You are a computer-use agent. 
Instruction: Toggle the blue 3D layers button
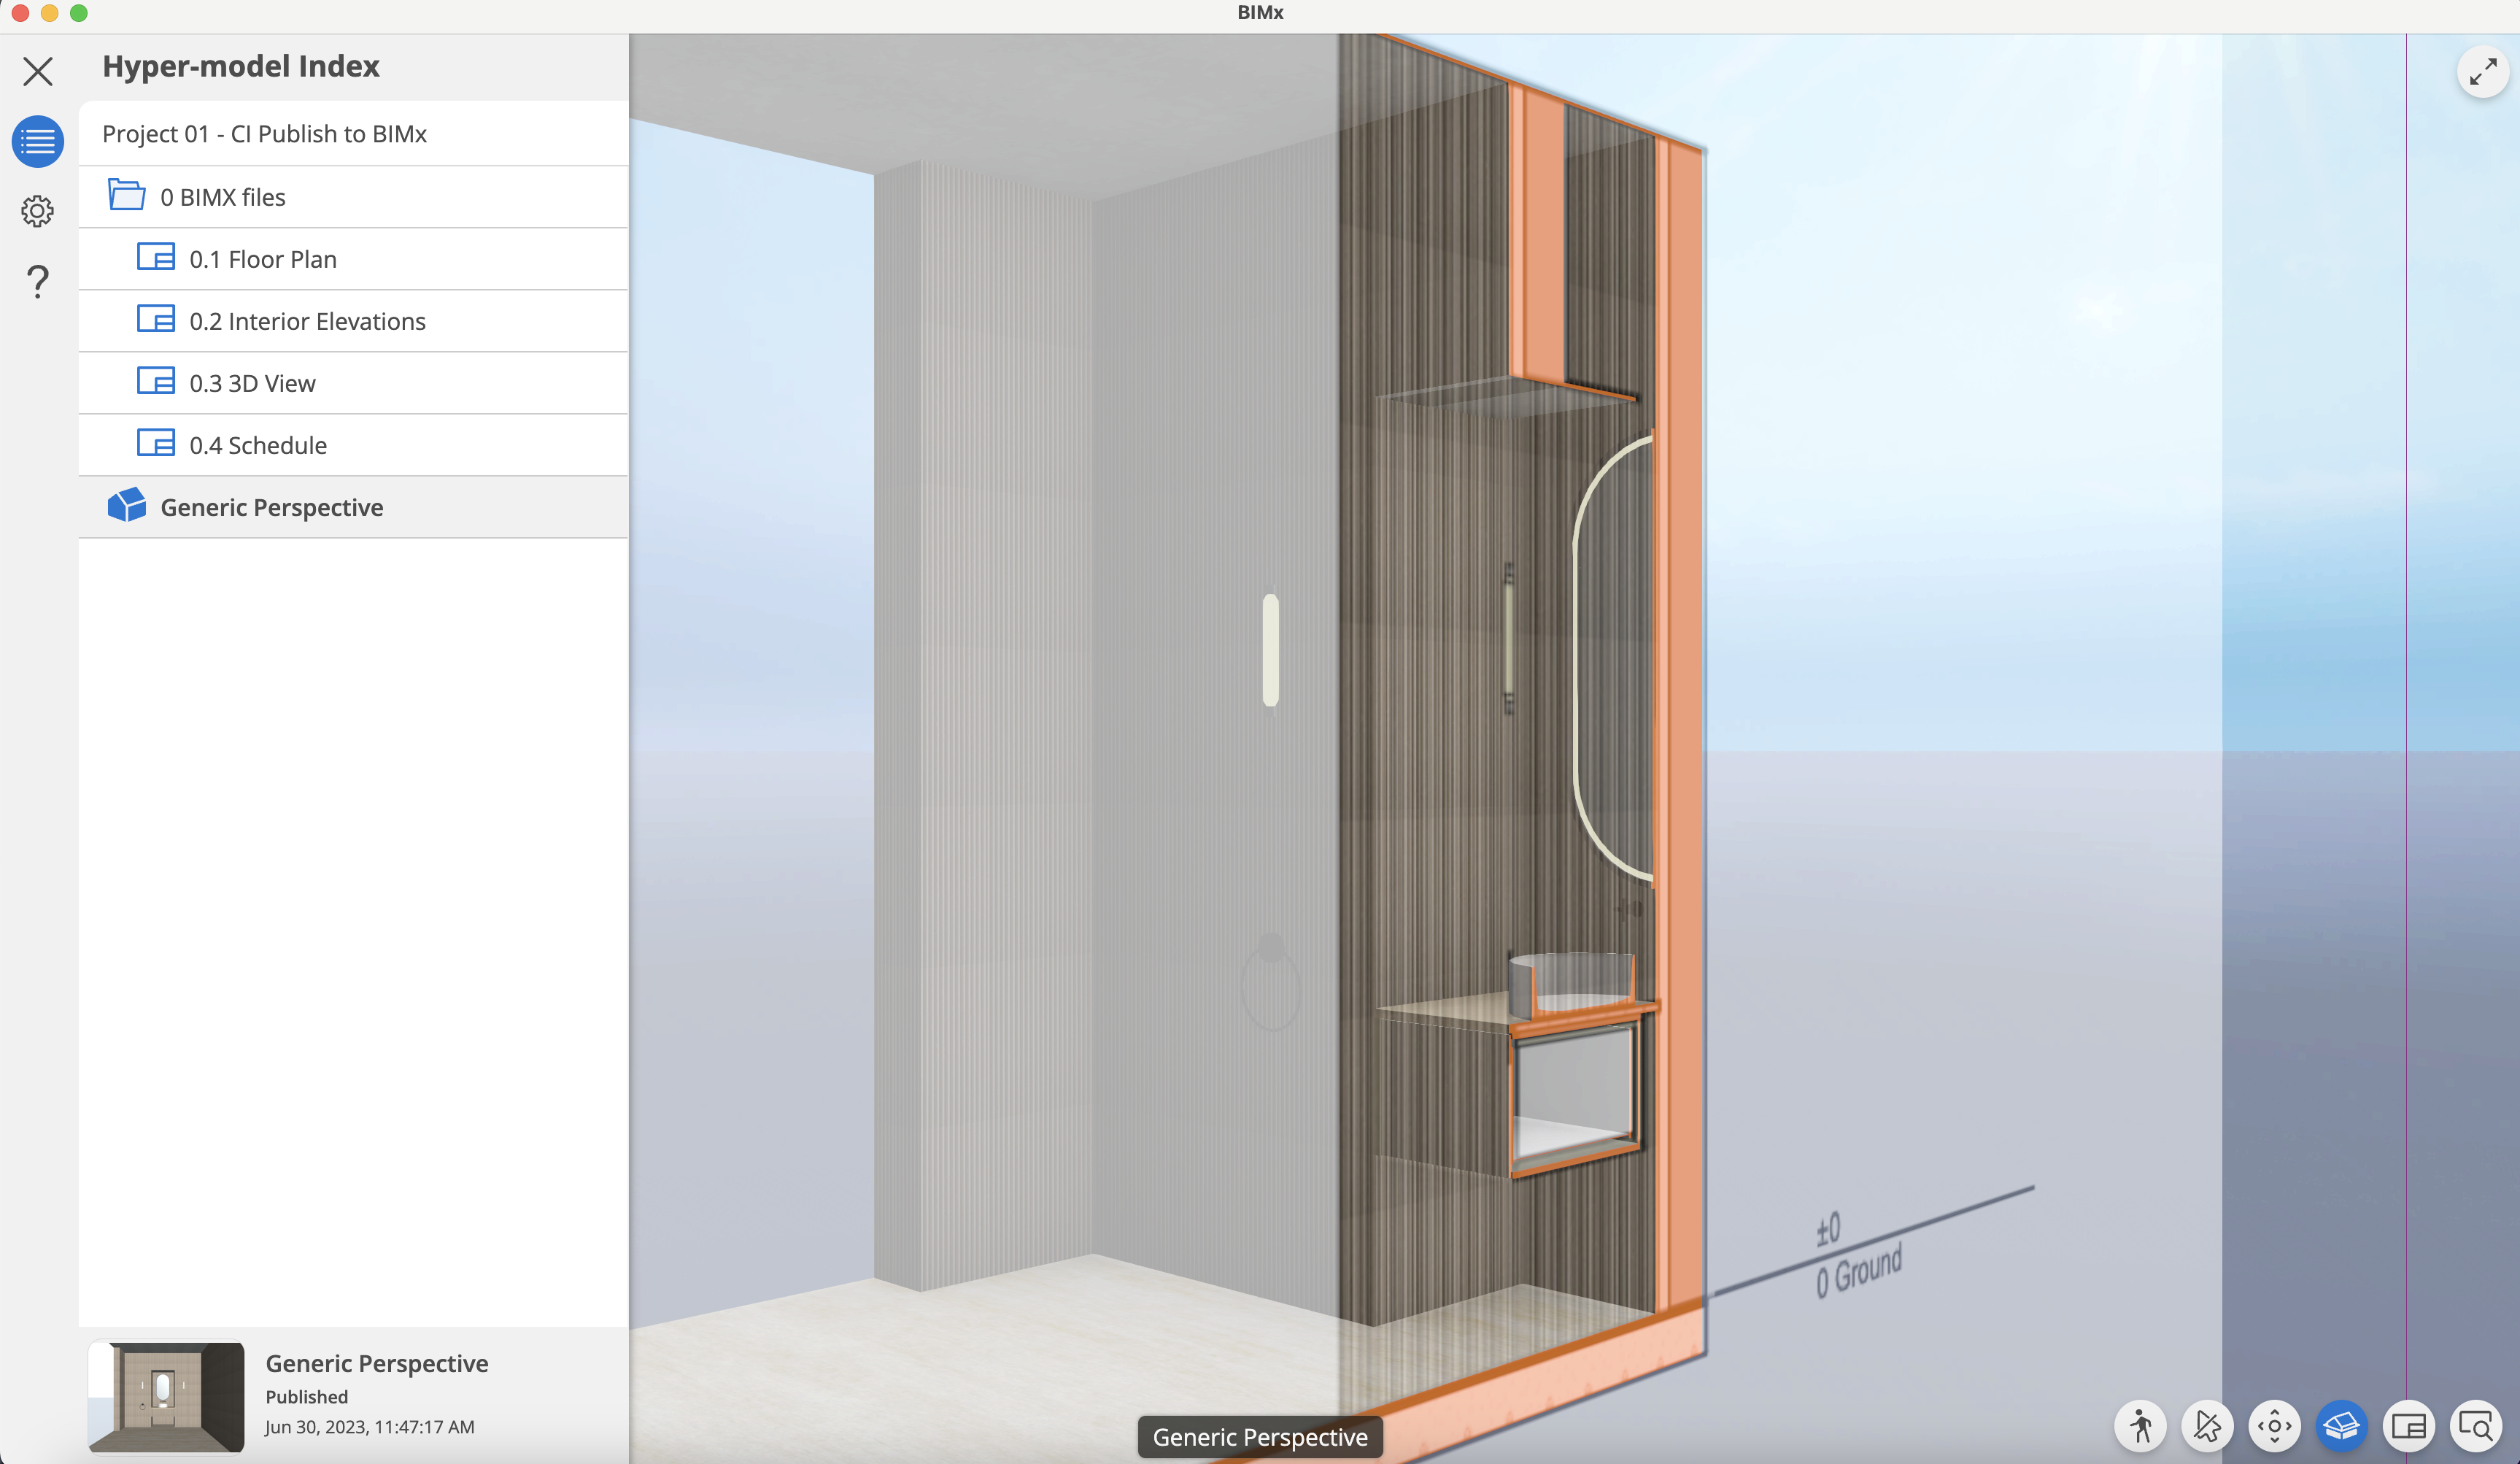[2341, 1426]
